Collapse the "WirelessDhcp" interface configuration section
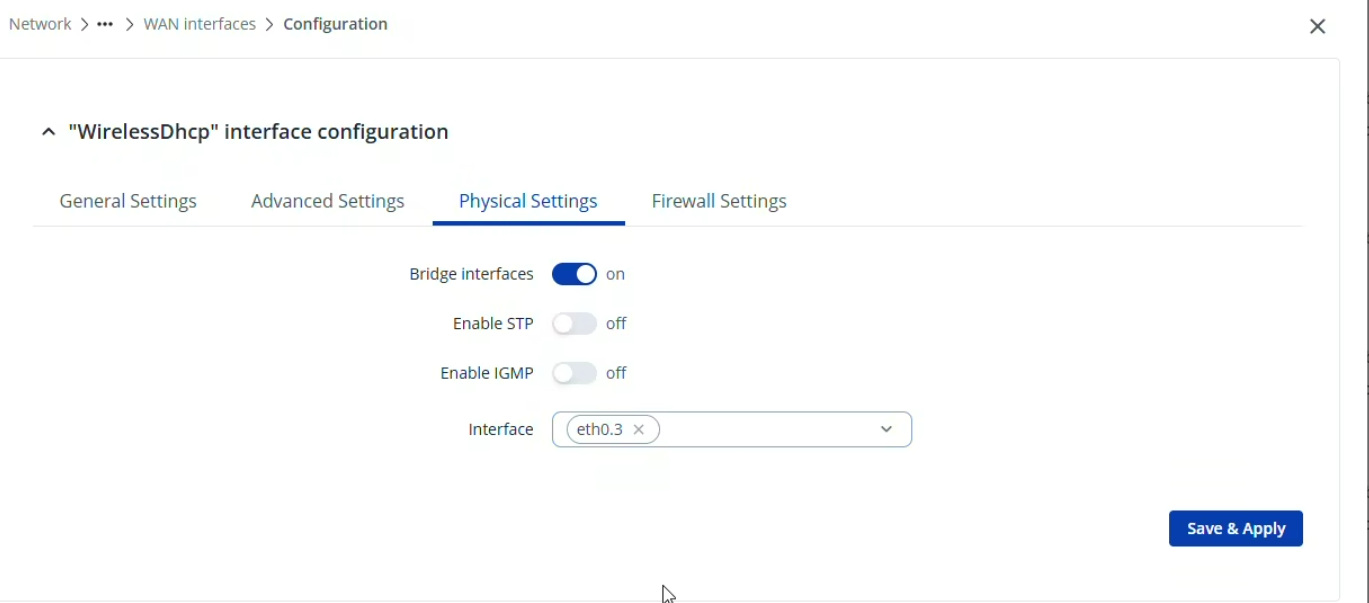The image size is (1369, 603). tap(48, 132)
